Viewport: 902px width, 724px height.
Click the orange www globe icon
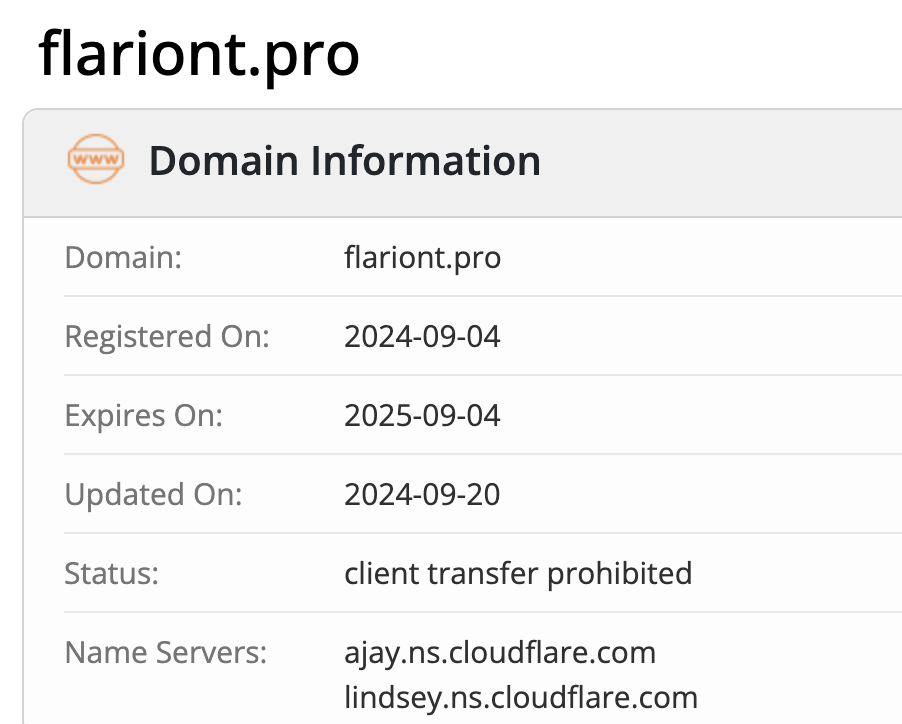tap(96, 159)
